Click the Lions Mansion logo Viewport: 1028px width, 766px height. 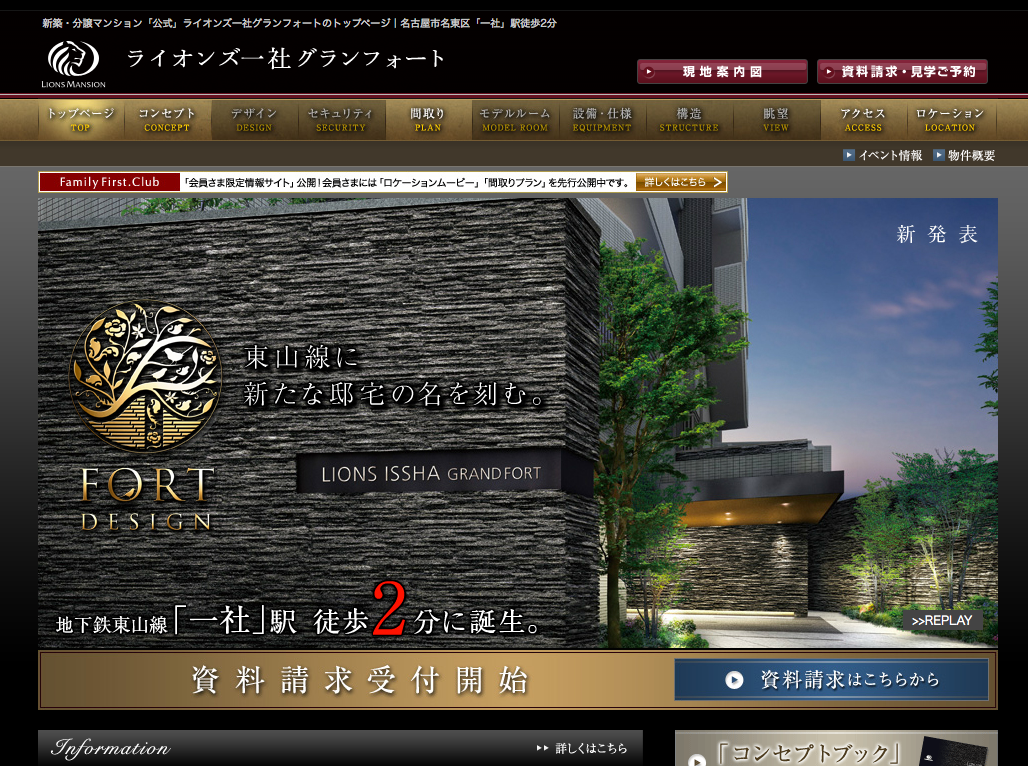coord(66,65)
